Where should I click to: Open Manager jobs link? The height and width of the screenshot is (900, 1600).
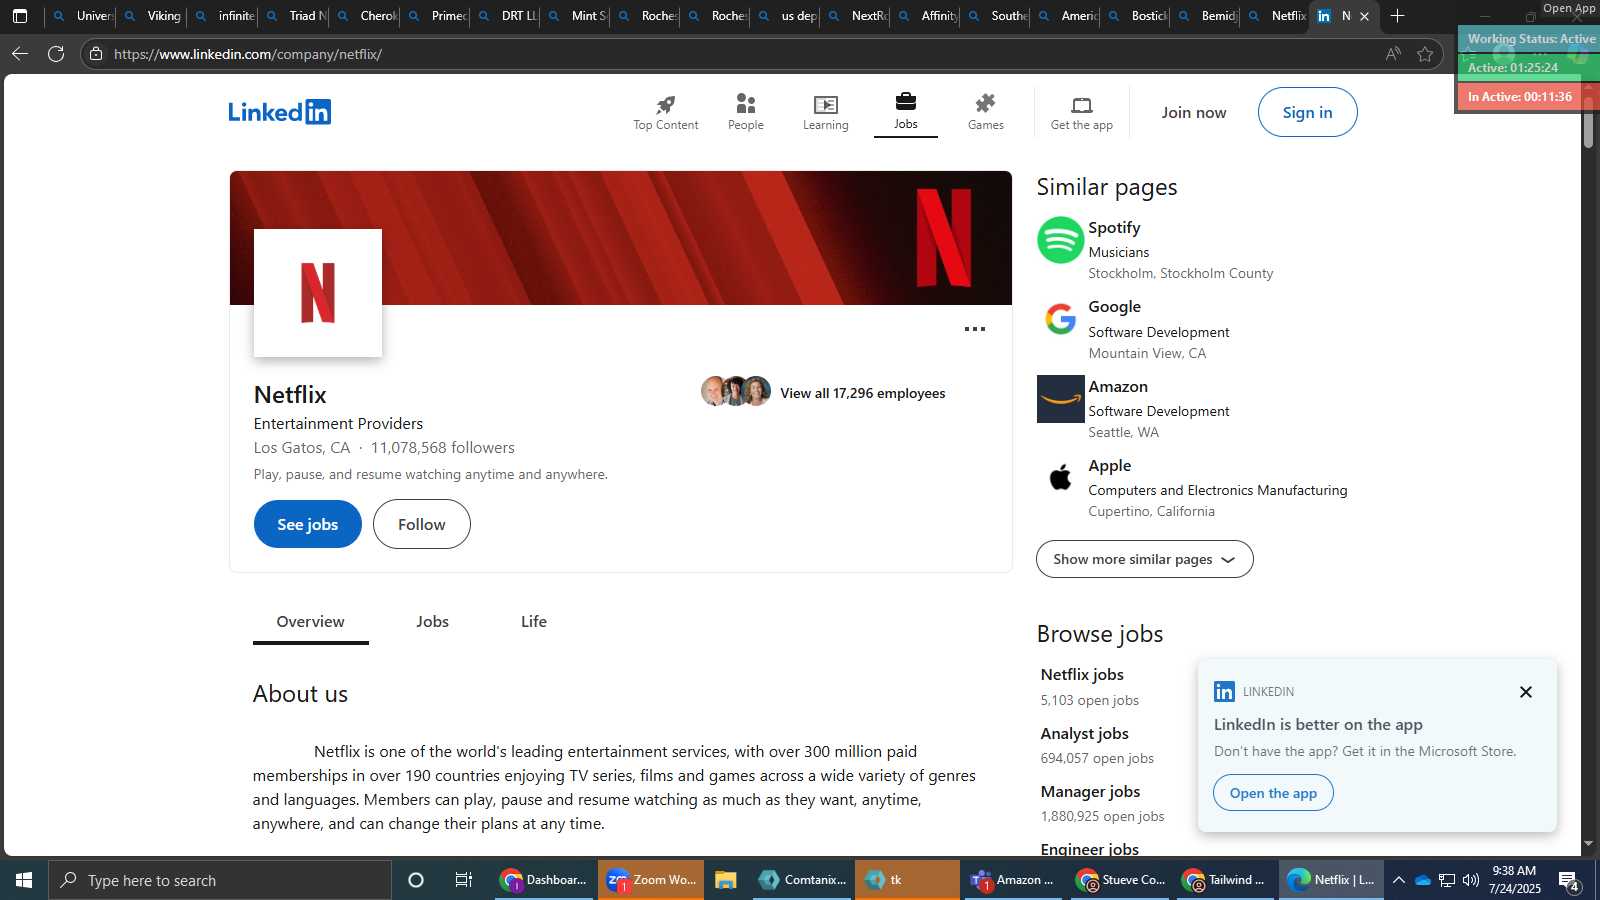pos(1090,791)
